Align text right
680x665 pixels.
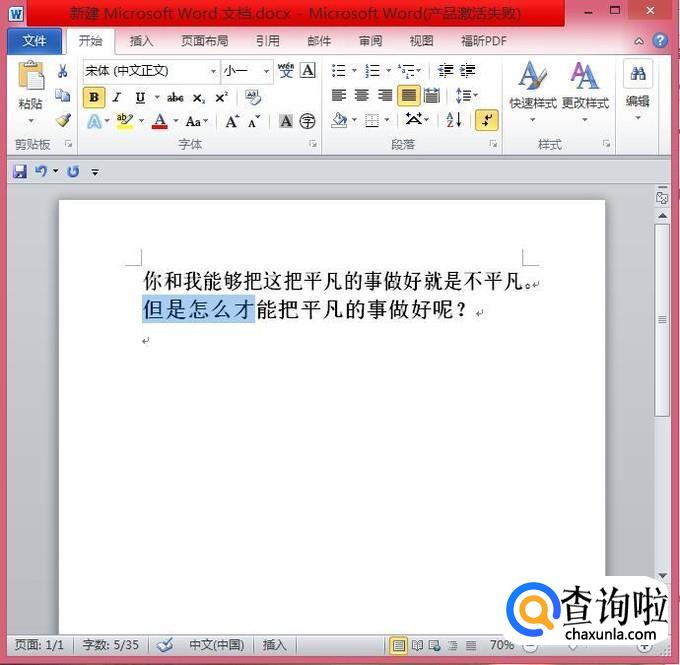tap(385, 95)
